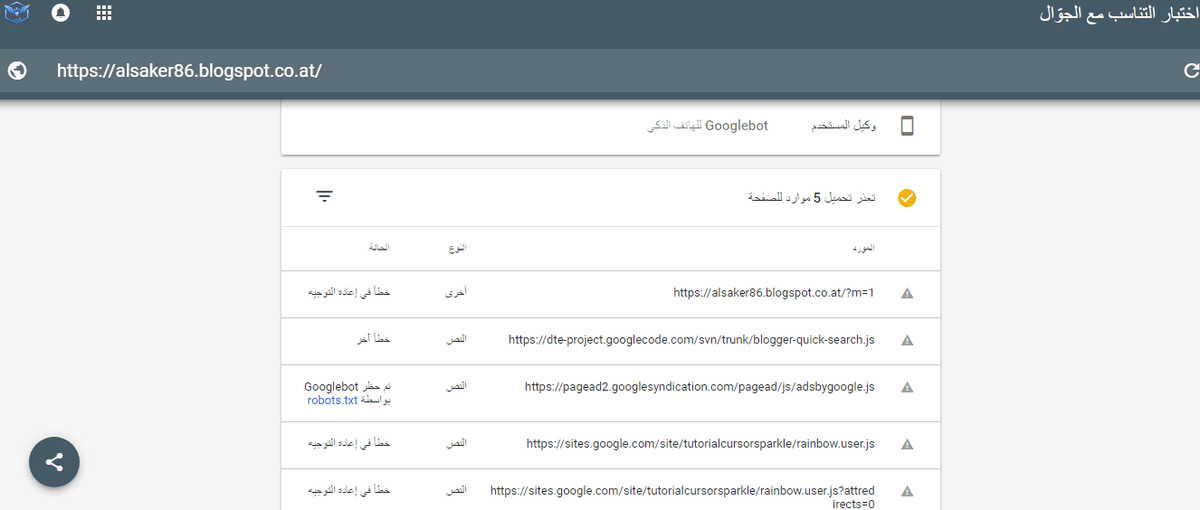
Task: Click warning icon for blogger-quick-search.js row
Action: [907, 341]
